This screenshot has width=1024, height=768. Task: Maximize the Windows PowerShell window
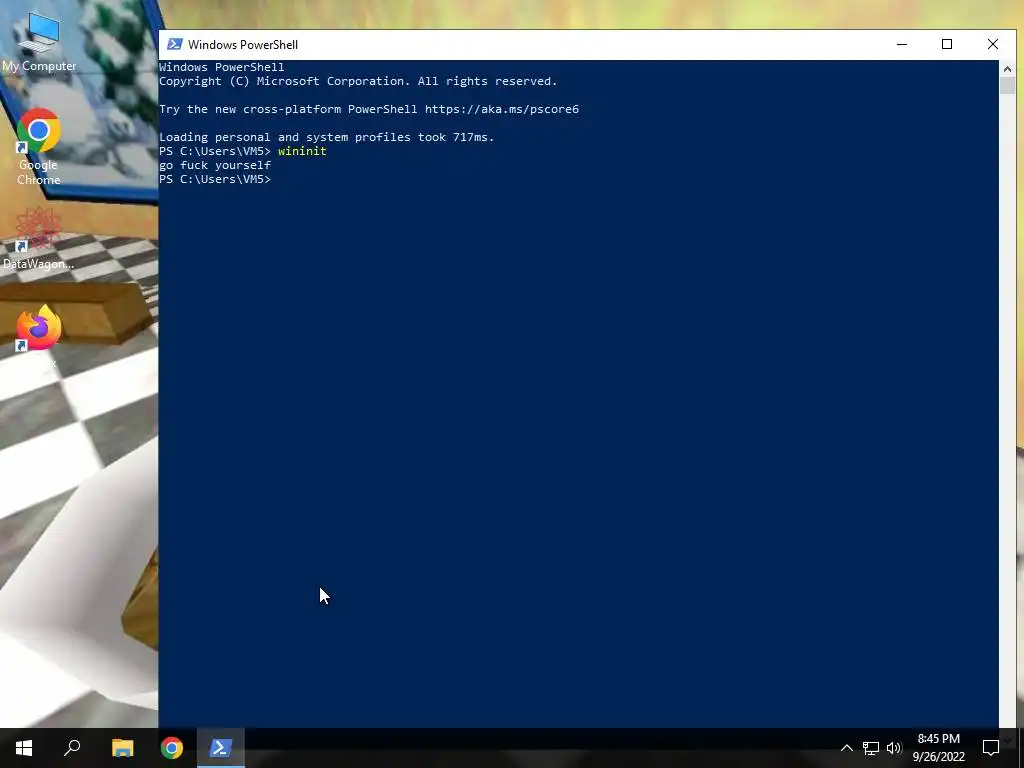pyautogui.click(x=947, y=44)
